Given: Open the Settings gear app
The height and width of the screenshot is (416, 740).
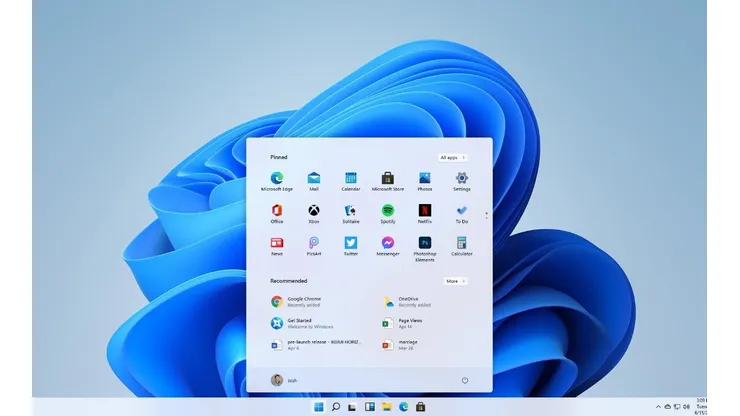Looking at the screenshot, I should point(462,181).
